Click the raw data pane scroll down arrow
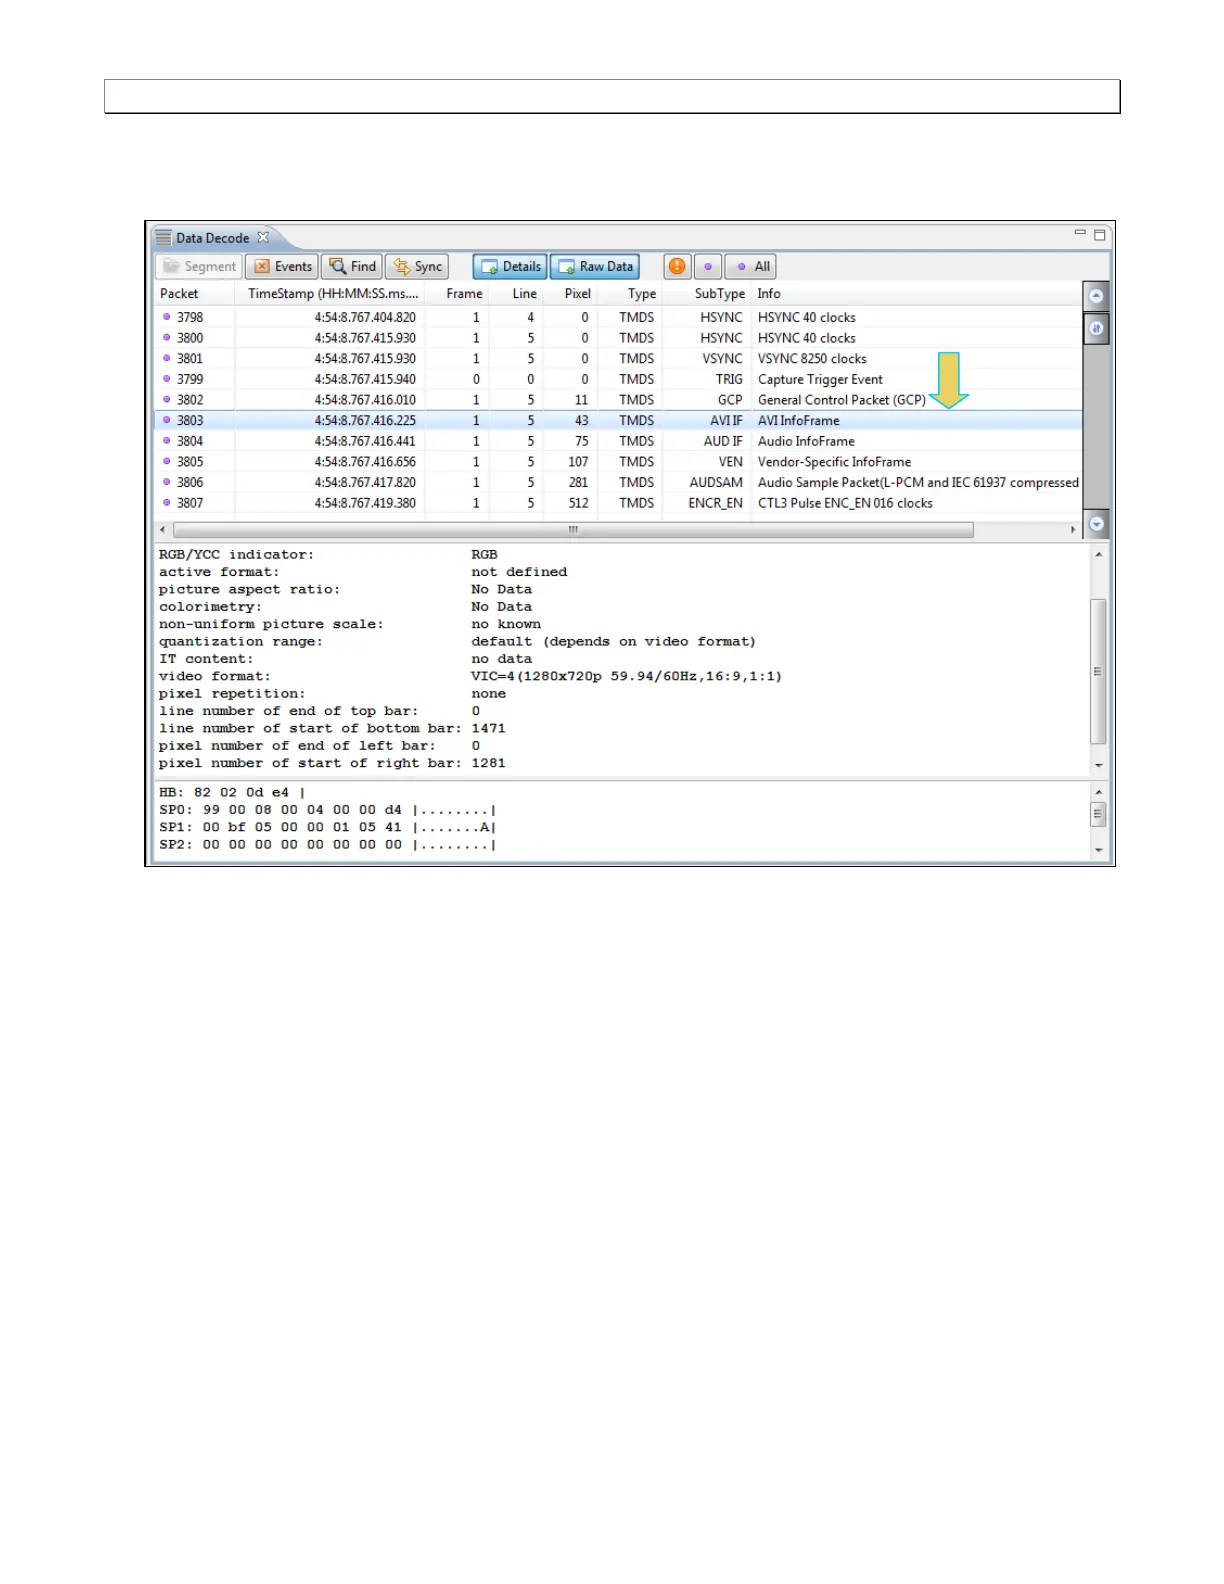 pyautogui.click(x=1098, y=850)
